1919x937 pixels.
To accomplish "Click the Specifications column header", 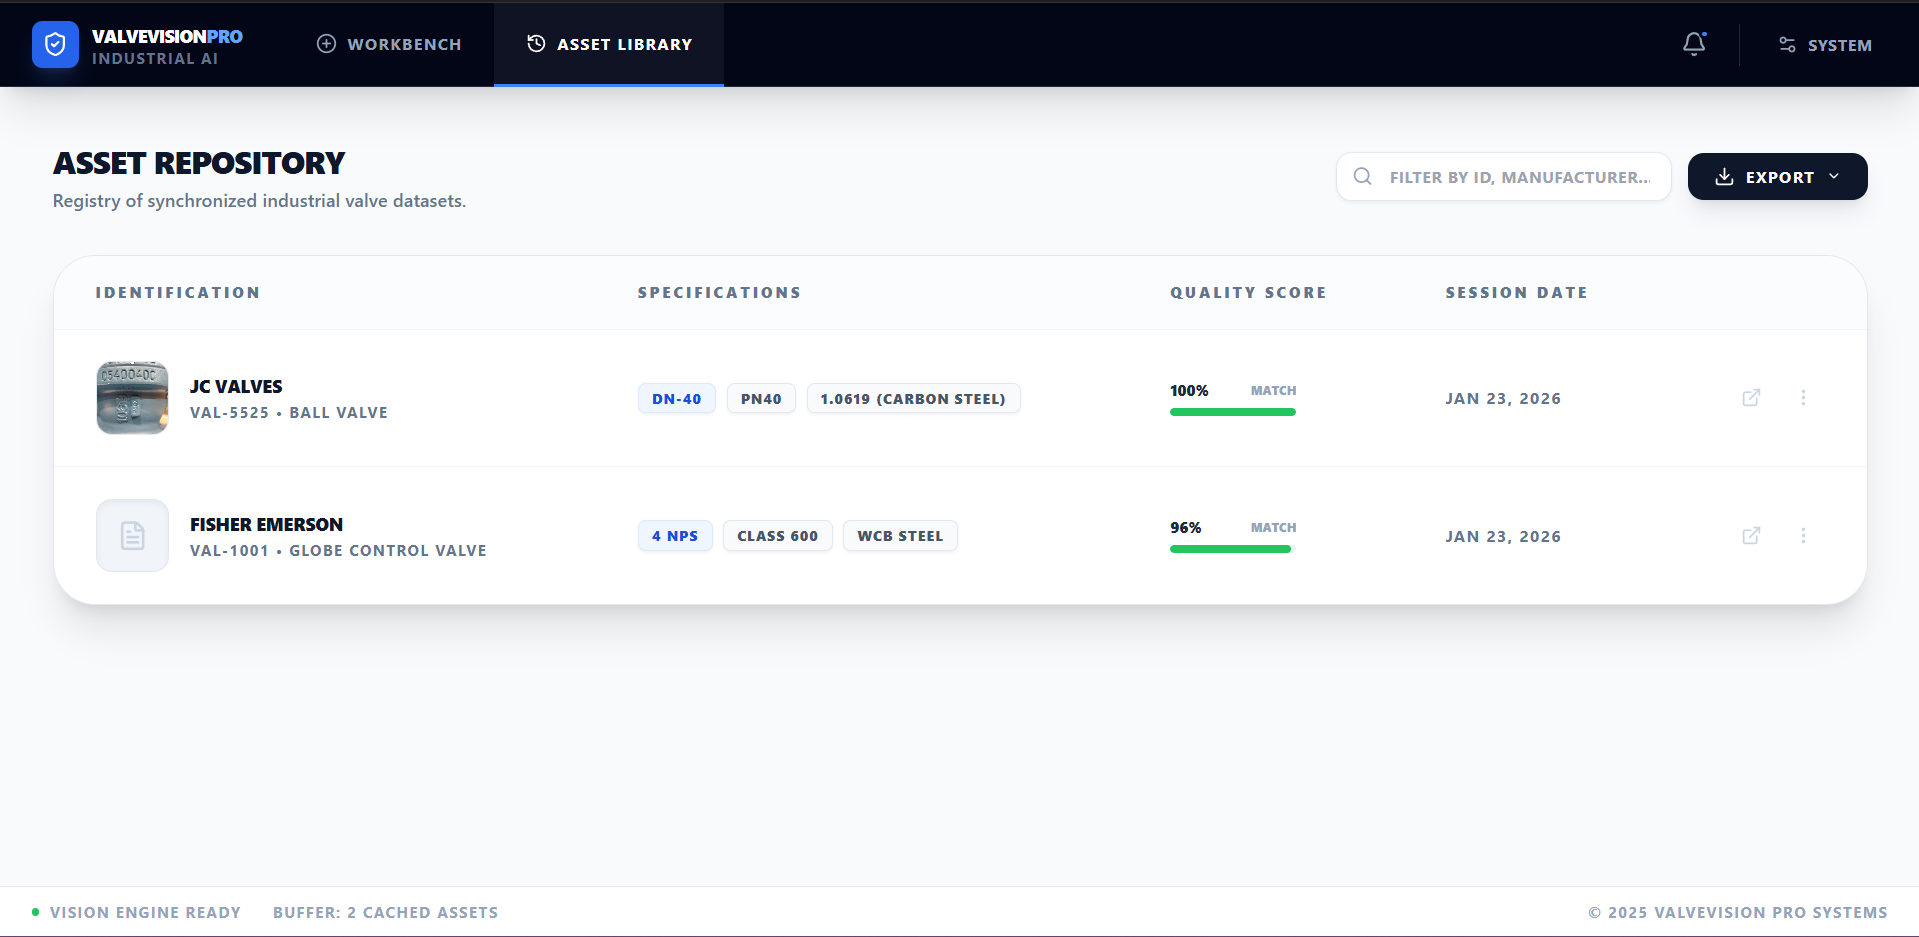I will click(720, 293).
